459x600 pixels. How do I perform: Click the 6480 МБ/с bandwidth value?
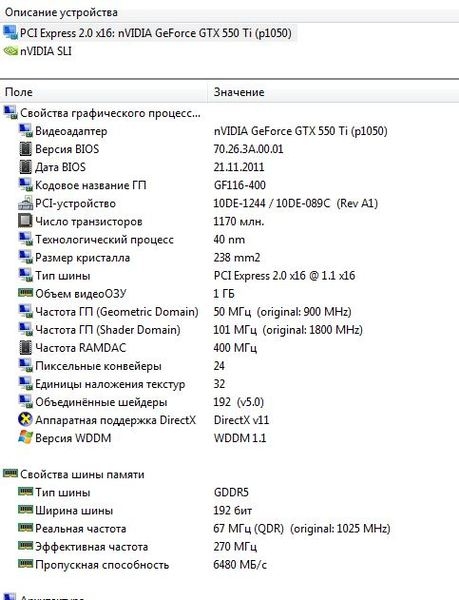(240, 565)
